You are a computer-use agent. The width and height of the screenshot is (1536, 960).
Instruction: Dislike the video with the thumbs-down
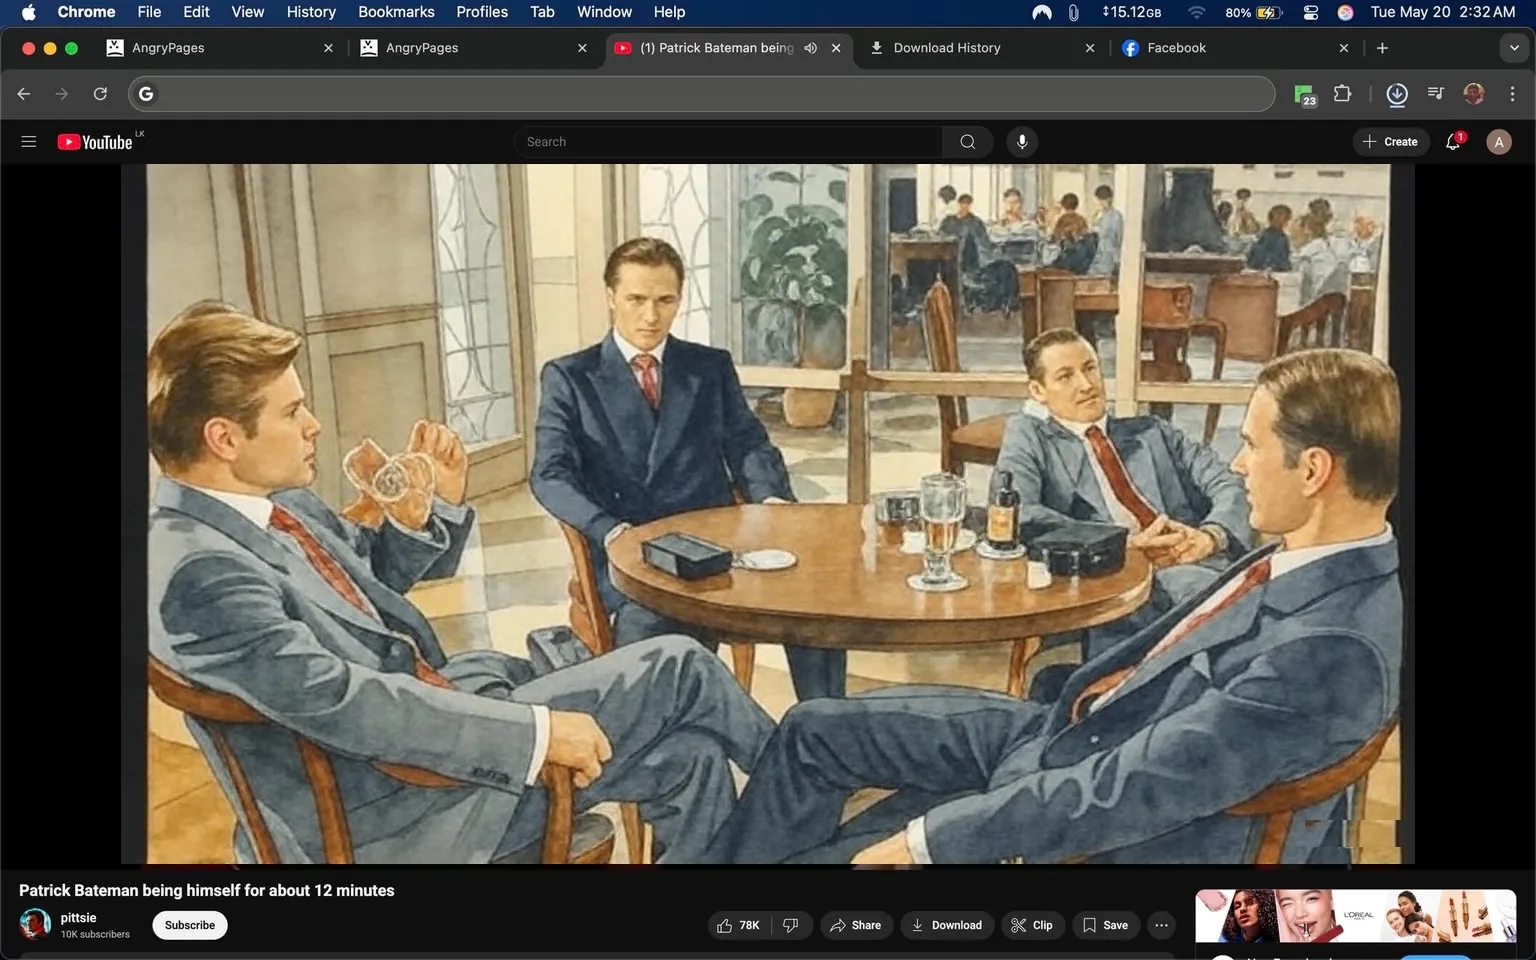coord(791,925)
